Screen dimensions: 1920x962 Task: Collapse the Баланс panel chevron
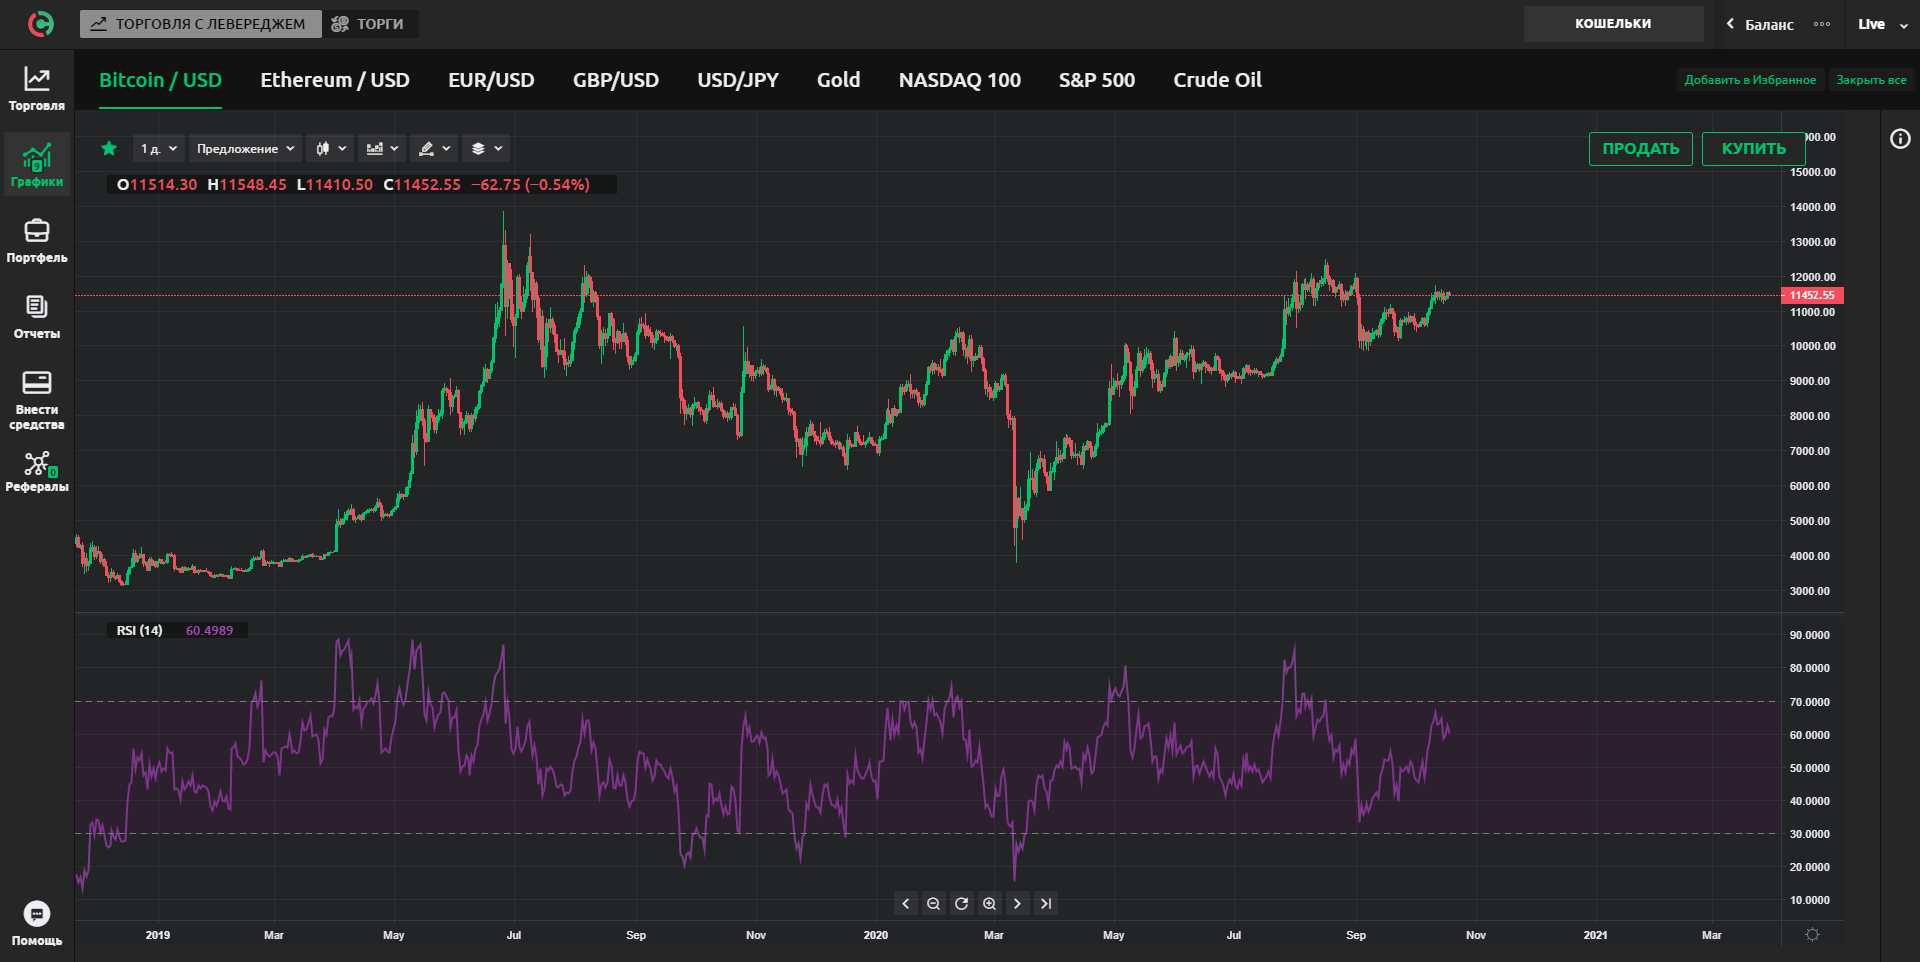pos(1730,24)
